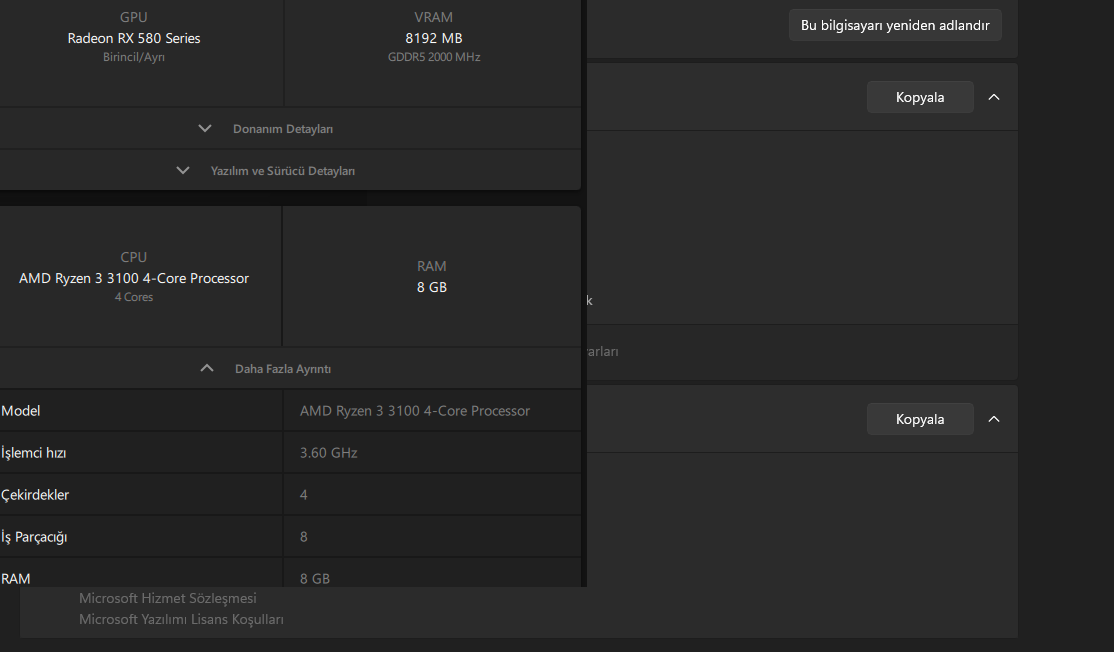Click the lower Kopyala button

coord(919,419)
